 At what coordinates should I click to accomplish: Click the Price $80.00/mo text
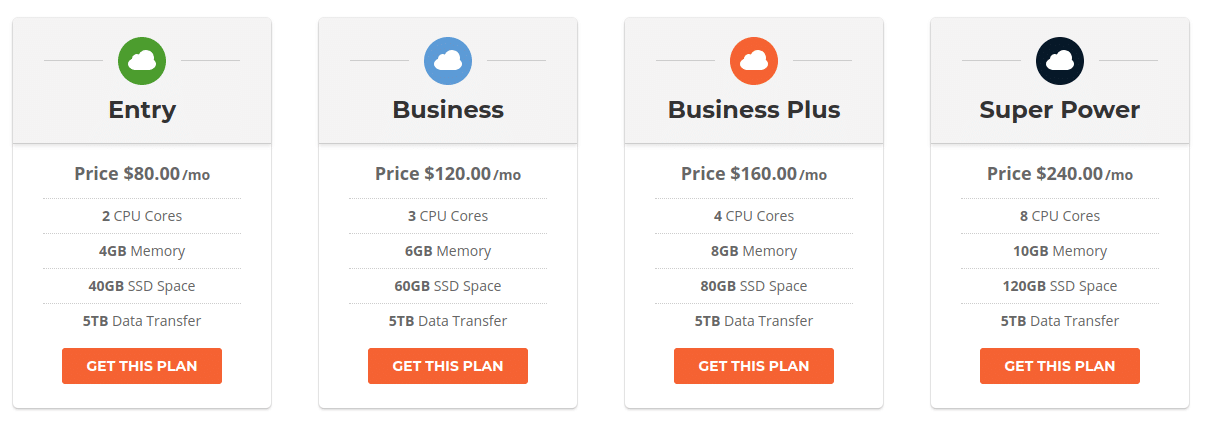coord(142,174)
